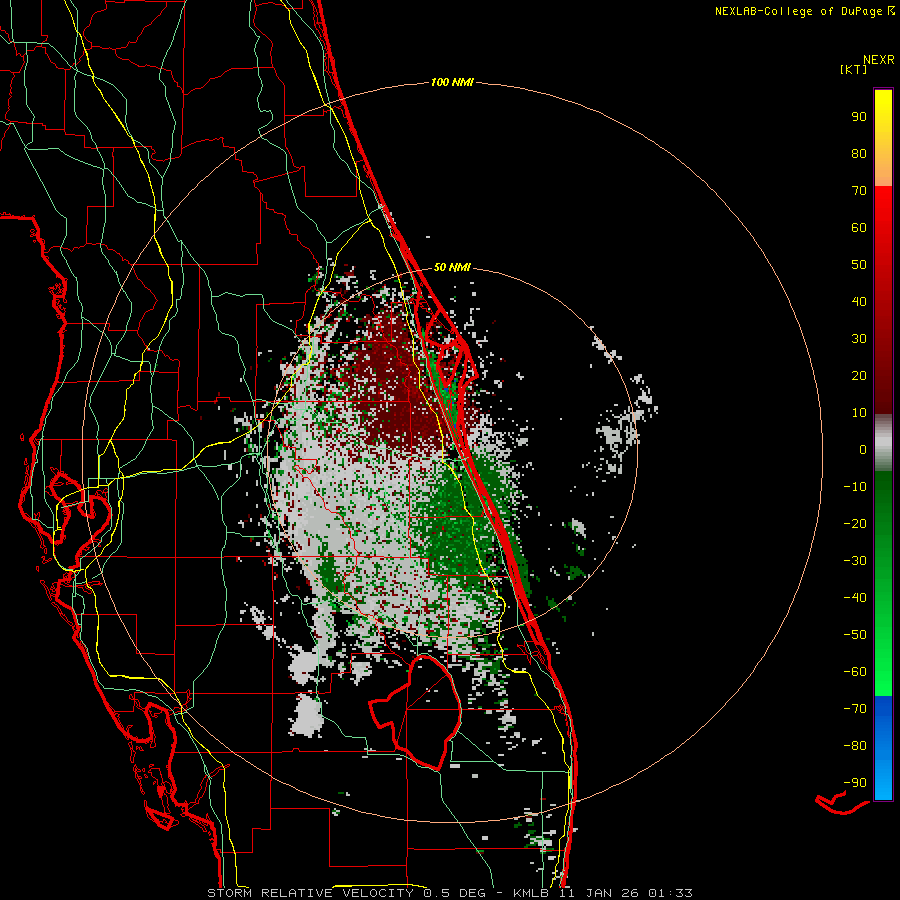Screen dimensions: 900x900
Task: Click the 60 value on velocity scale
Action: pyautogui.click(x=859, y=227)
